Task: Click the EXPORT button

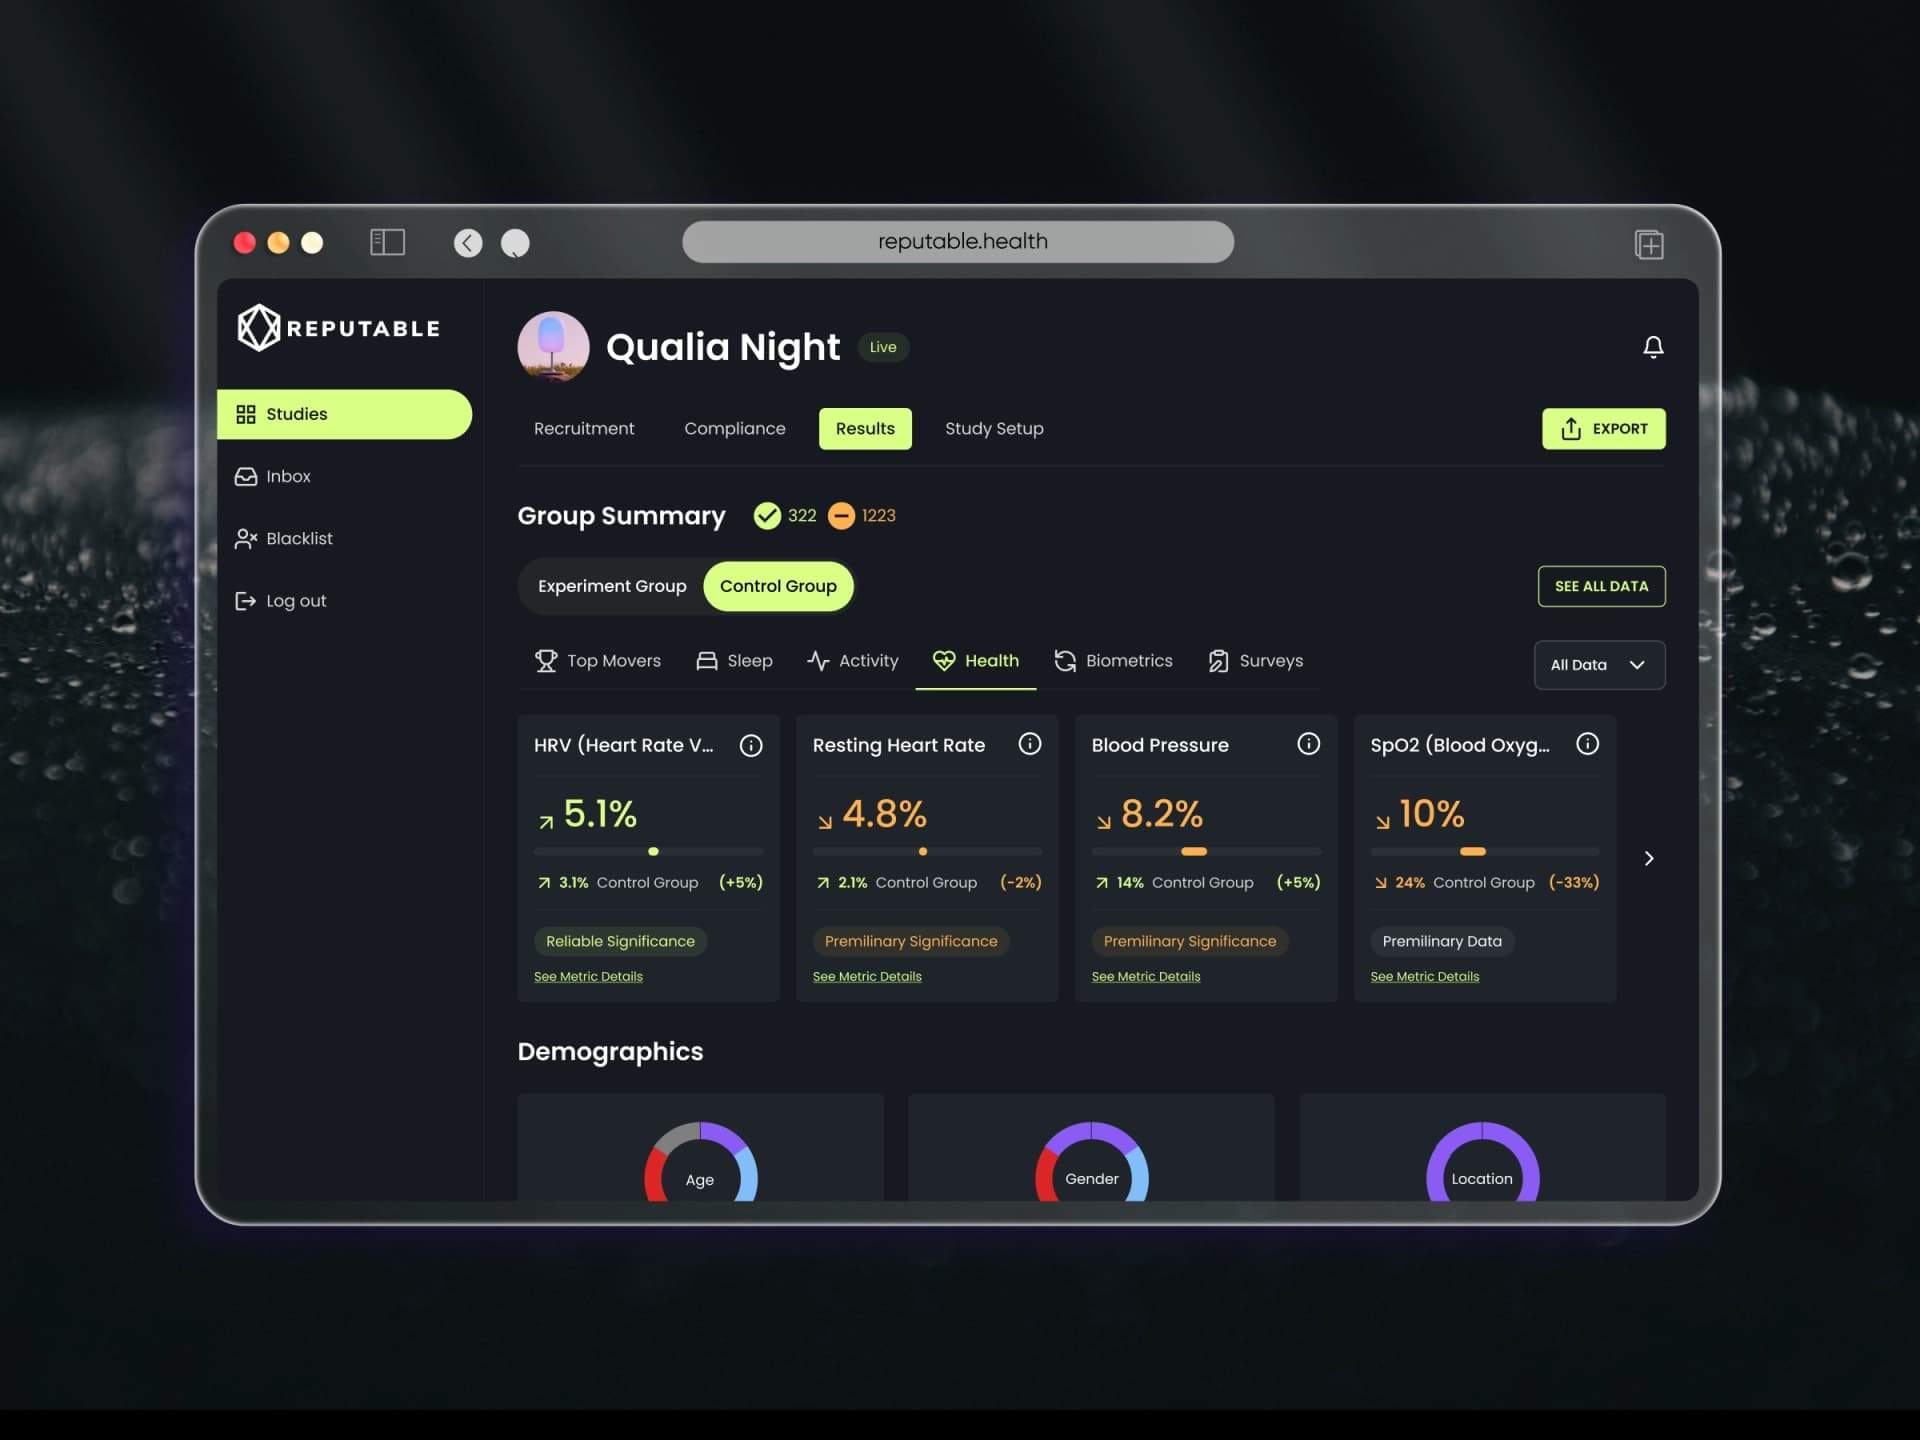Action: [x=1603, y=429]
